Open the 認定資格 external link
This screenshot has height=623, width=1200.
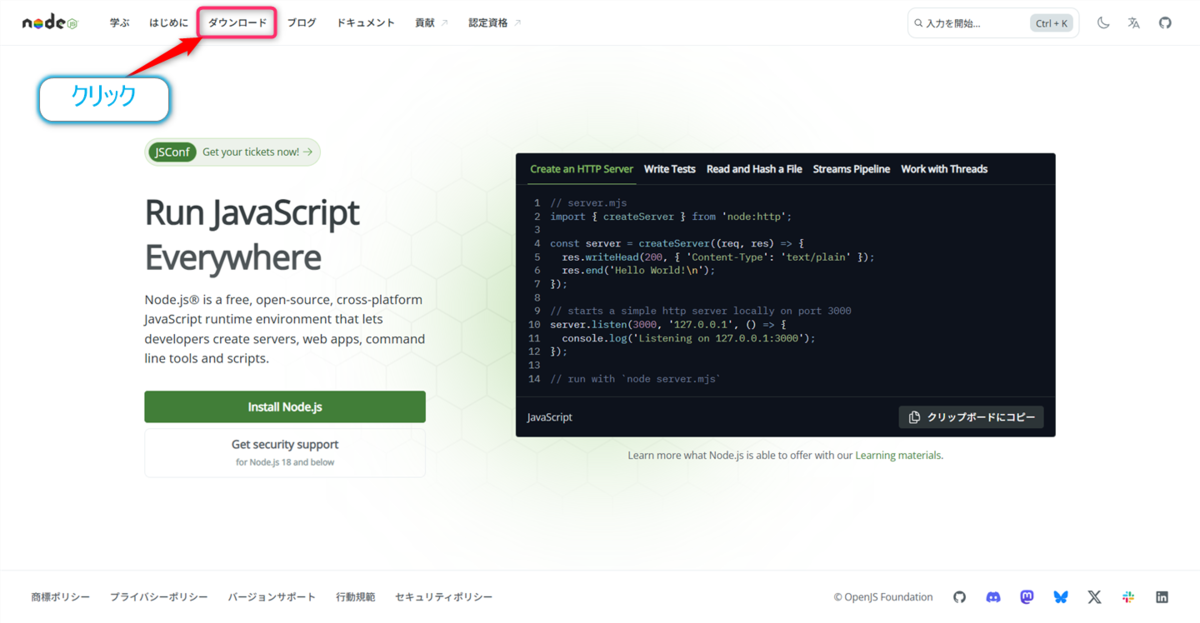494,23
